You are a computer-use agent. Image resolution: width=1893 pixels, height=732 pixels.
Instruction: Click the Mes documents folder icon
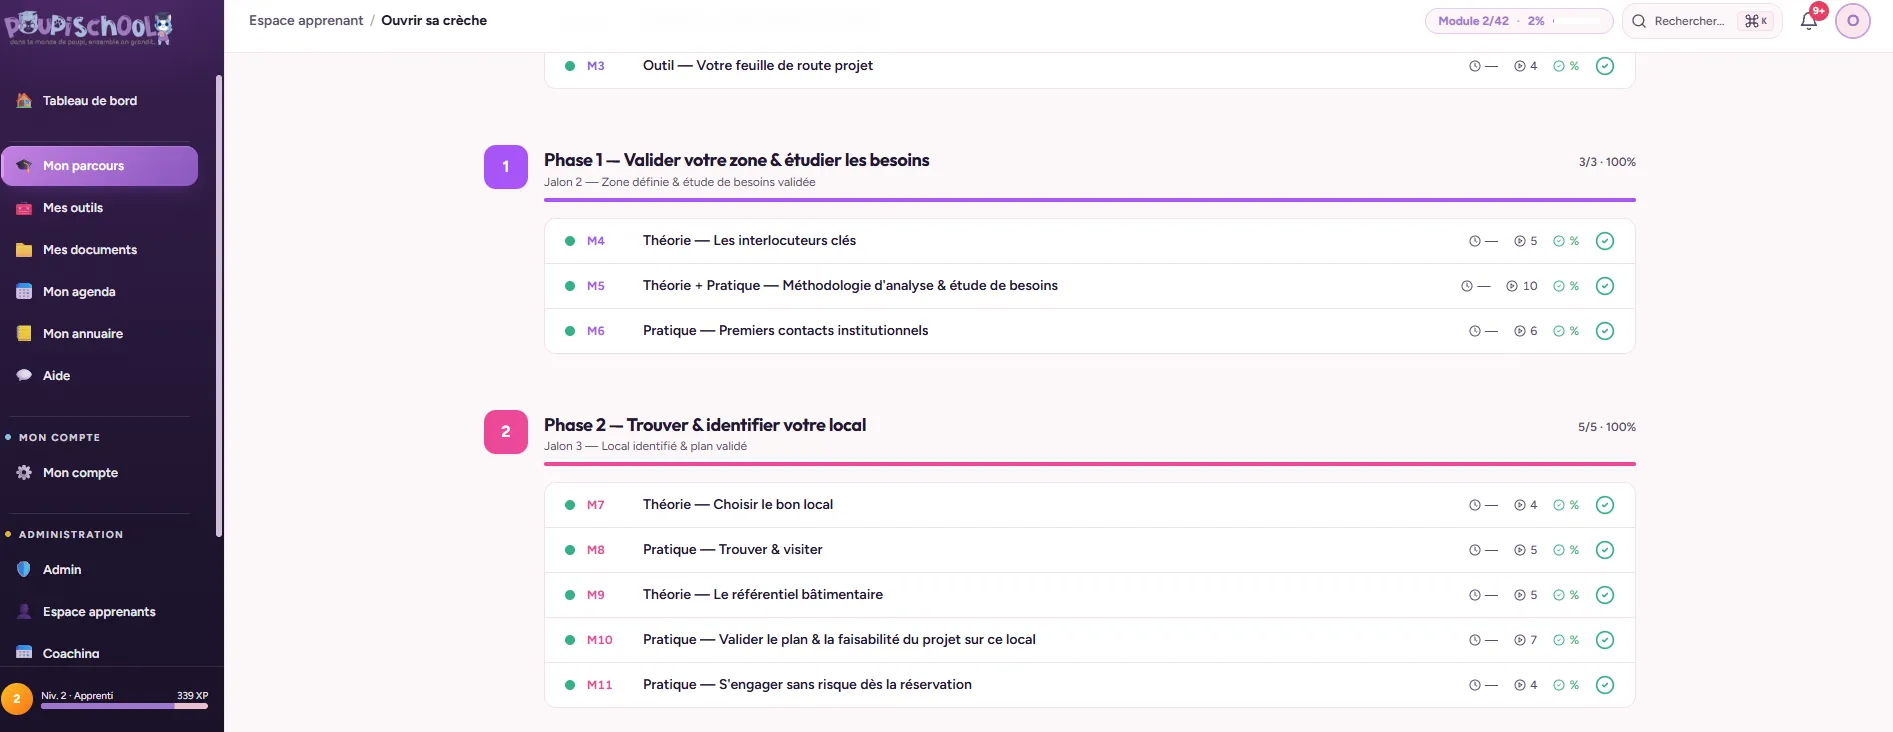point(24,250)
